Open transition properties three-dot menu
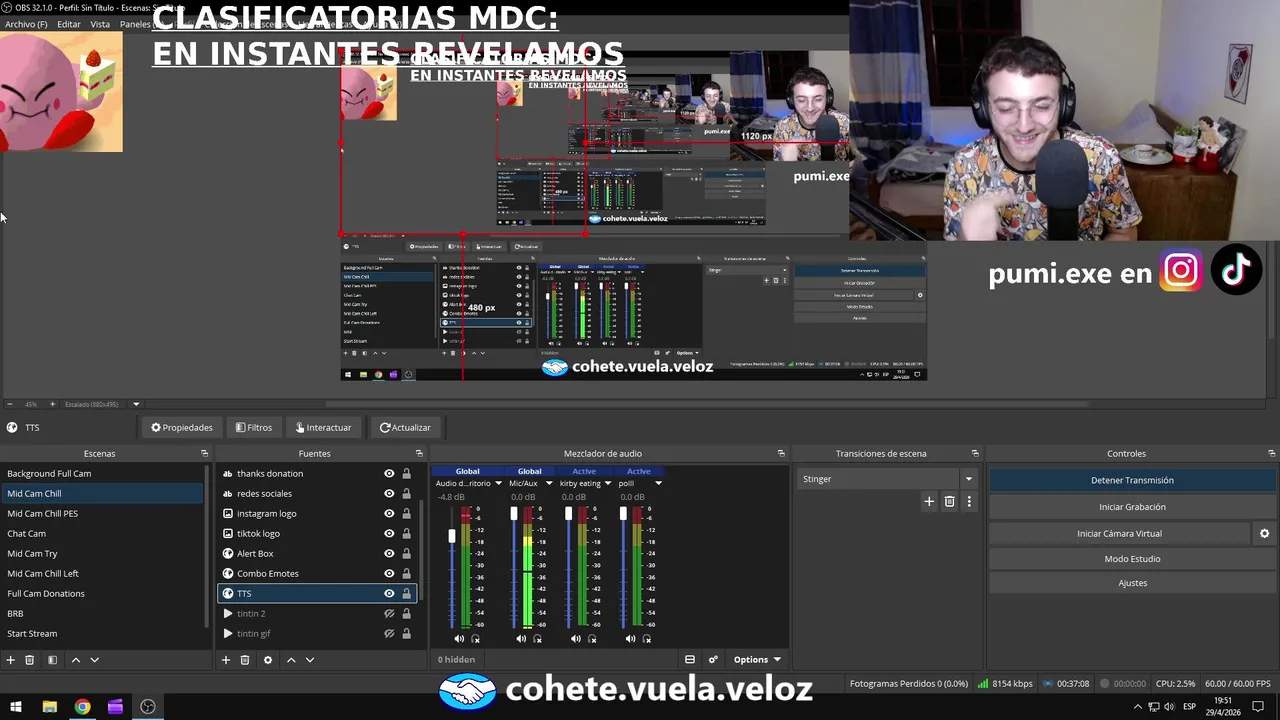 pos(968,501)
